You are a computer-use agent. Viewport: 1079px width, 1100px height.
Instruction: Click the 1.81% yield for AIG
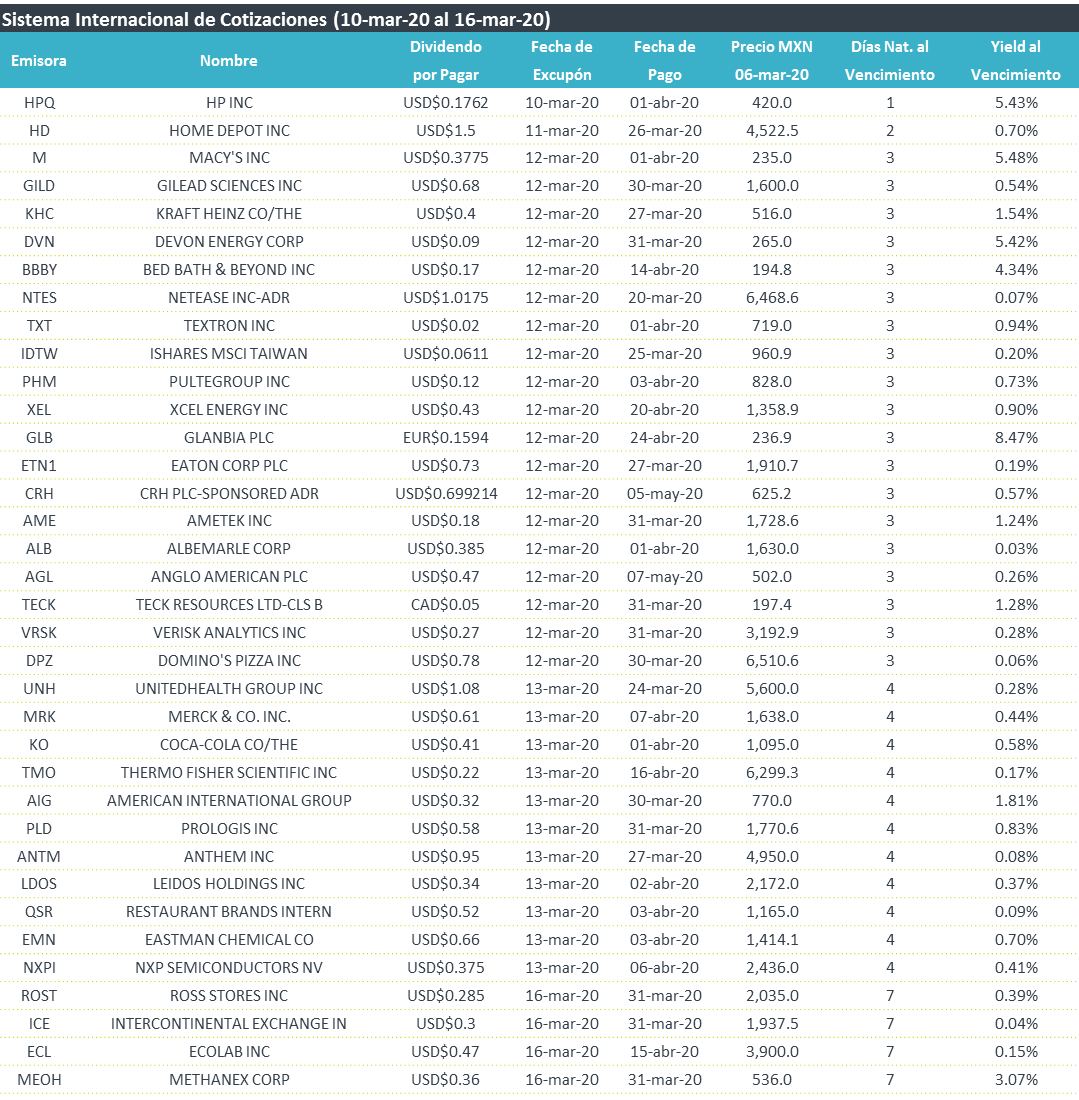1016,801
